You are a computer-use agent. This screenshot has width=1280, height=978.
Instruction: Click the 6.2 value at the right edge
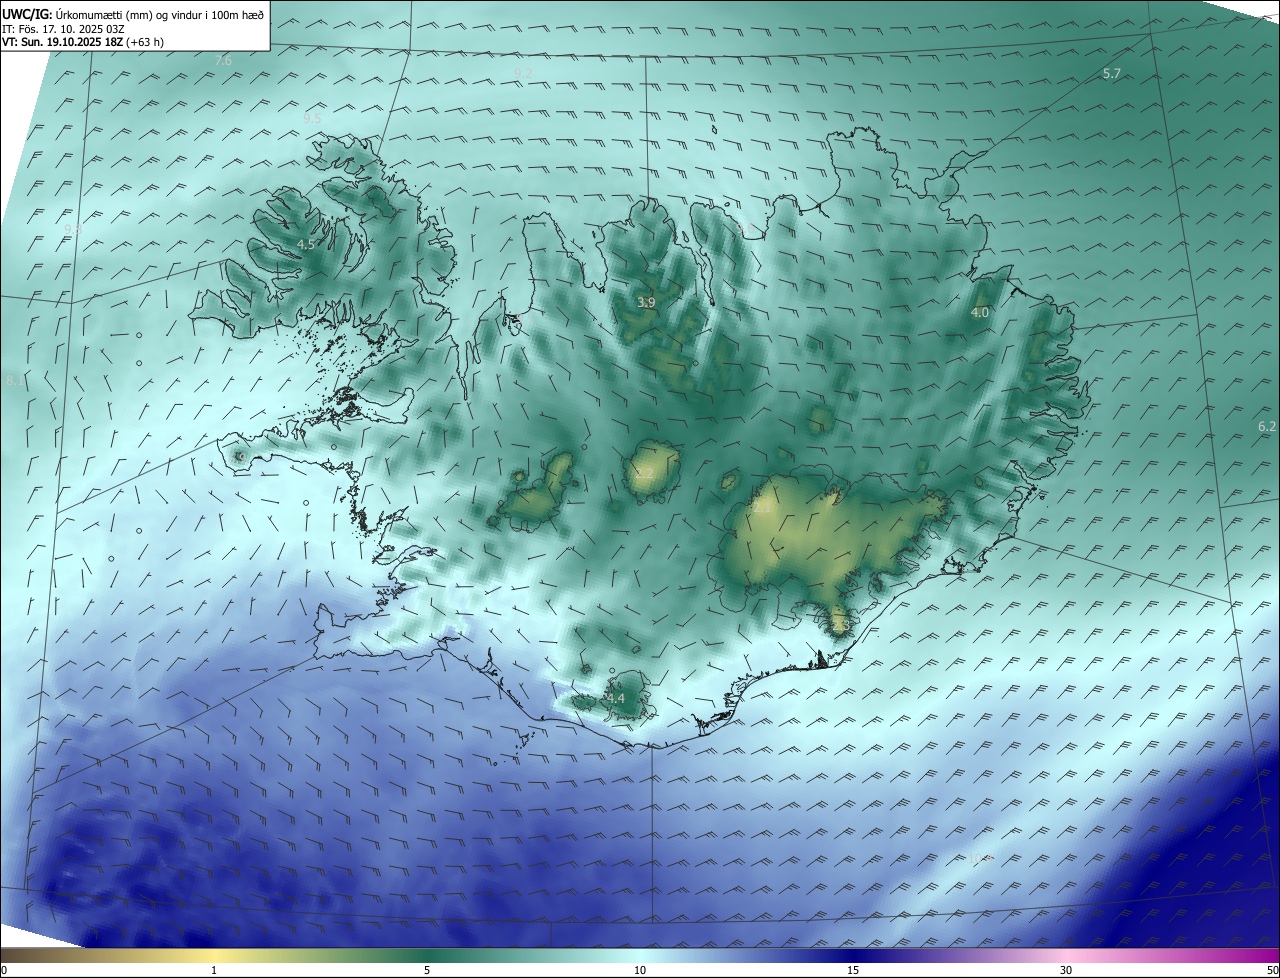coord(1267,426)
